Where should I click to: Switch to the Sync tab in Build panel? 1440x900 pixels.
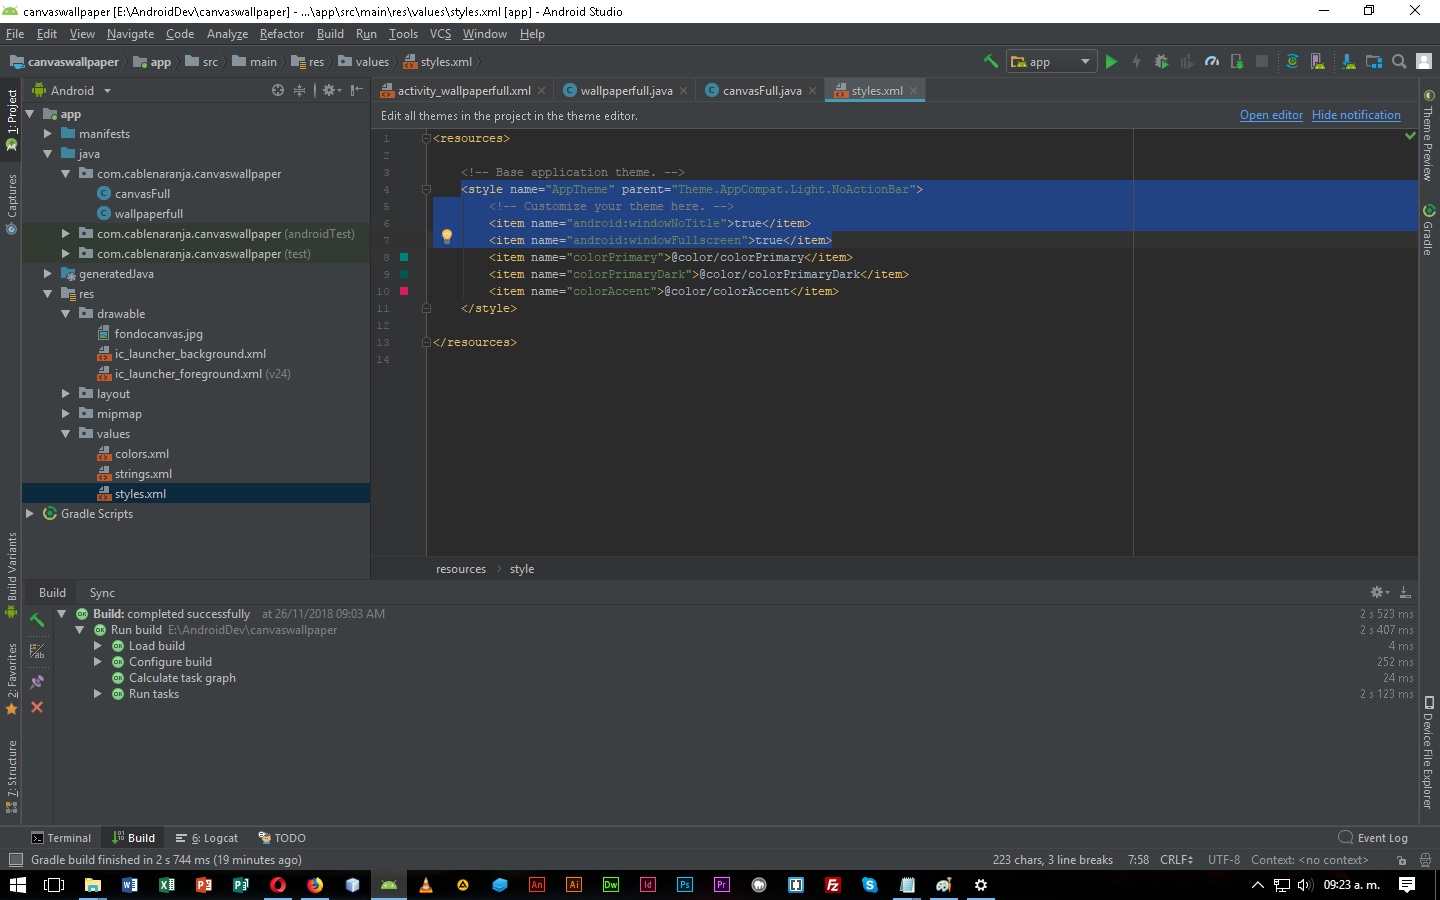[102, 593]
